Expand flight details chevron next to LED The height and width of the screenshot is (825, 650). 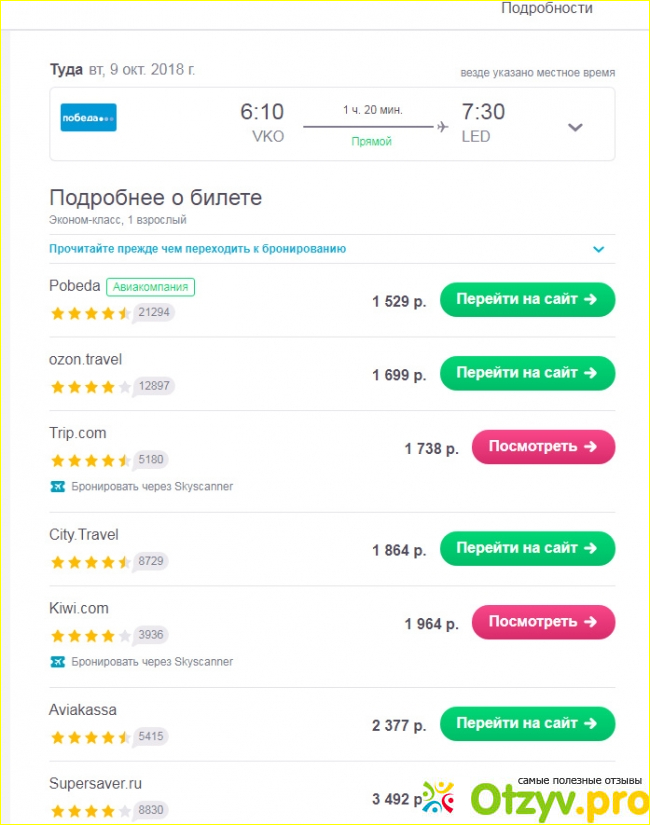pyautogui.click(x=575, y=127)
